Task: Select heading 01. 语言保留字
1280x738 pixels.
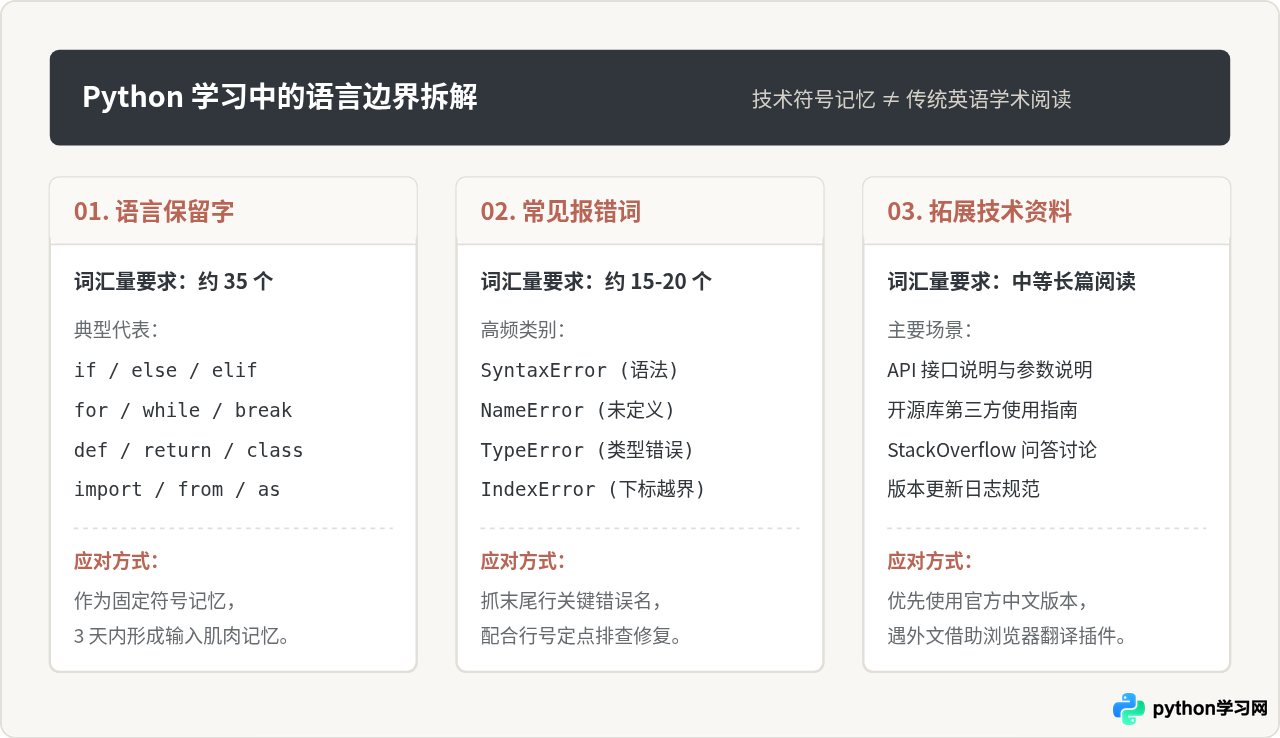Action: click(154, 211)
